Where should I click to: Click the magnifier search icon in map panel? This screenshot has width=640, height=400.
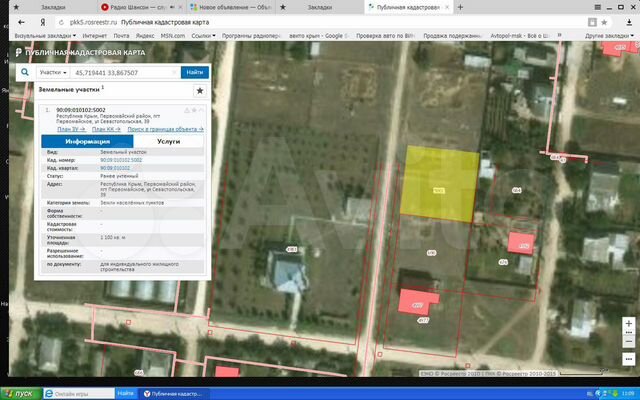pyautogui.click(x=25, y=72)
